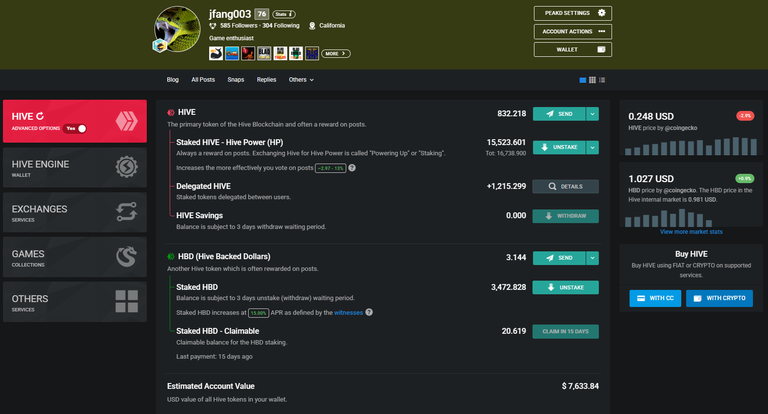Switch to the Snaps tab
The image size is (768, 414).
[236, 79]
